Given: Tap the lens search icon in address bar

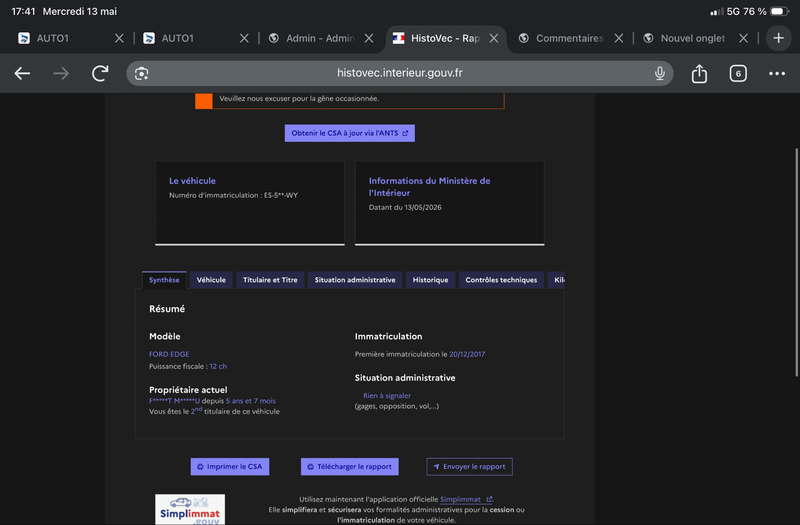Looking at the screenshot, I should coord(141,73).
